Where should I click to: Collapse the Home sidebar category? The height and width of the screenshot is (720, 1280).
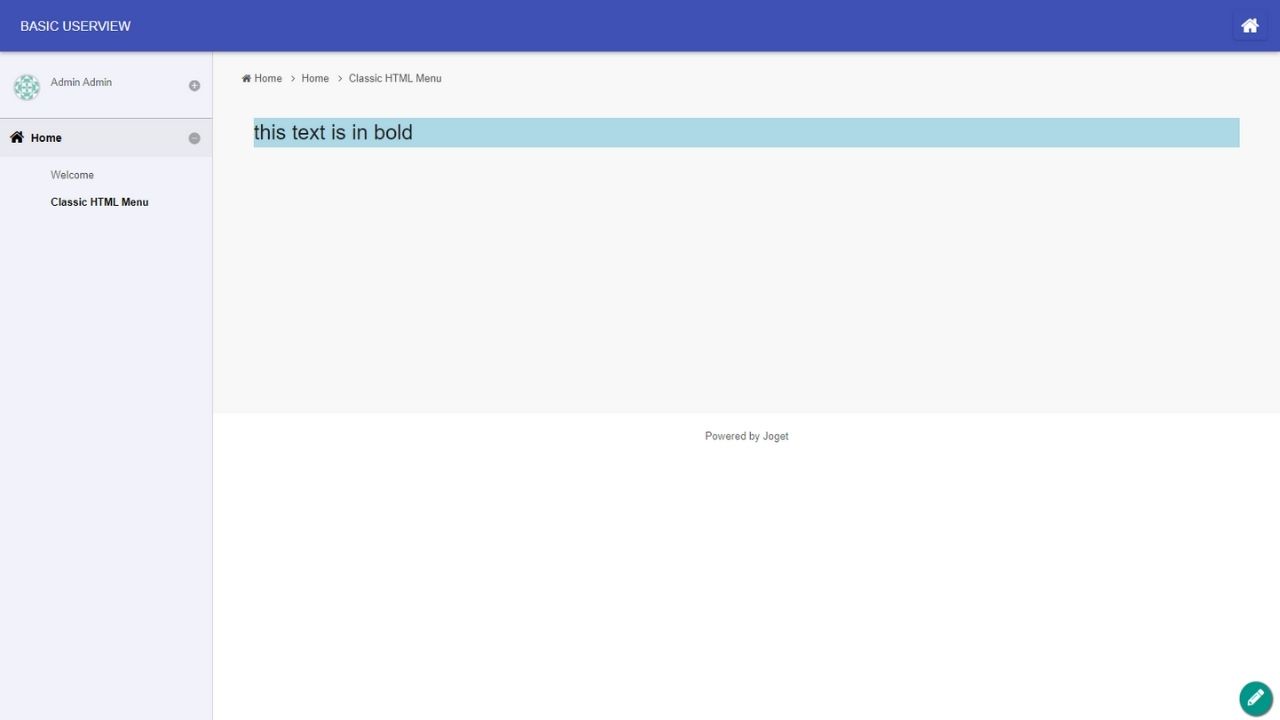[x=194, y=139]
